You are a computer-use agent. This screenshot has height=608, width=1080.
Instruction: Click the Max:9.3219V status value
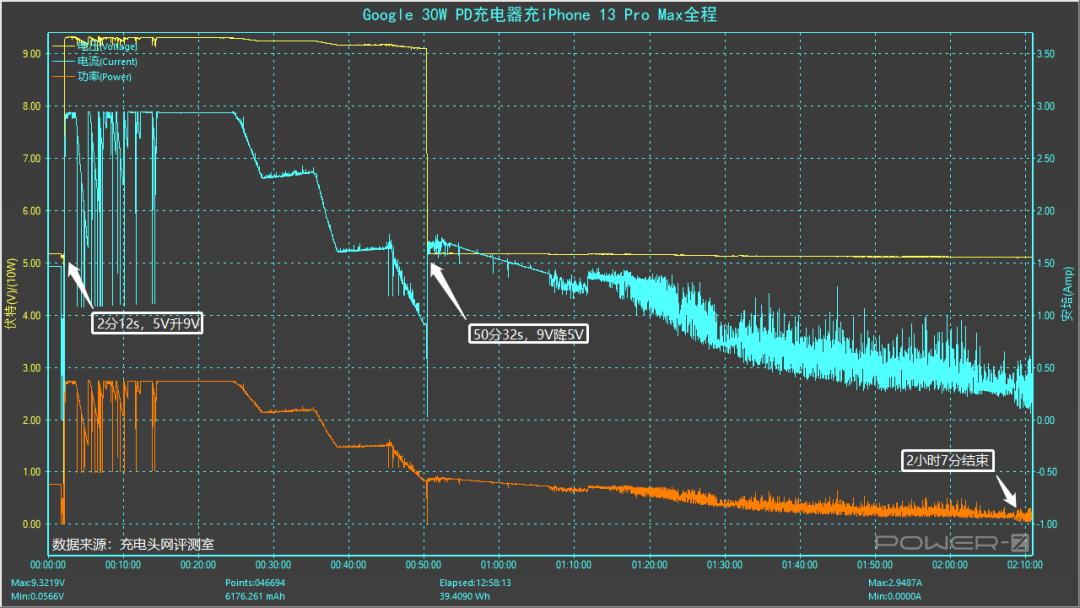pos(38,583)
